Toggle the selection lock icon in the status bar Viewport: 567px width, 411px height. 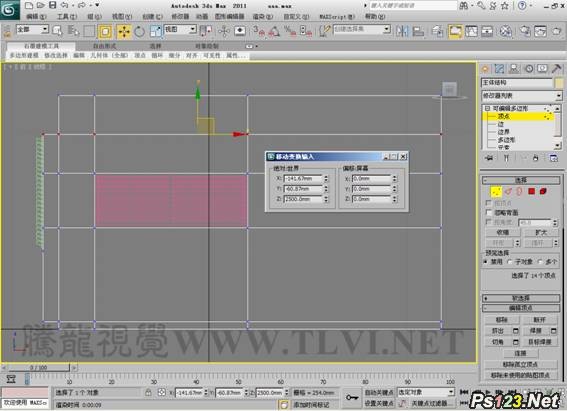148,393
